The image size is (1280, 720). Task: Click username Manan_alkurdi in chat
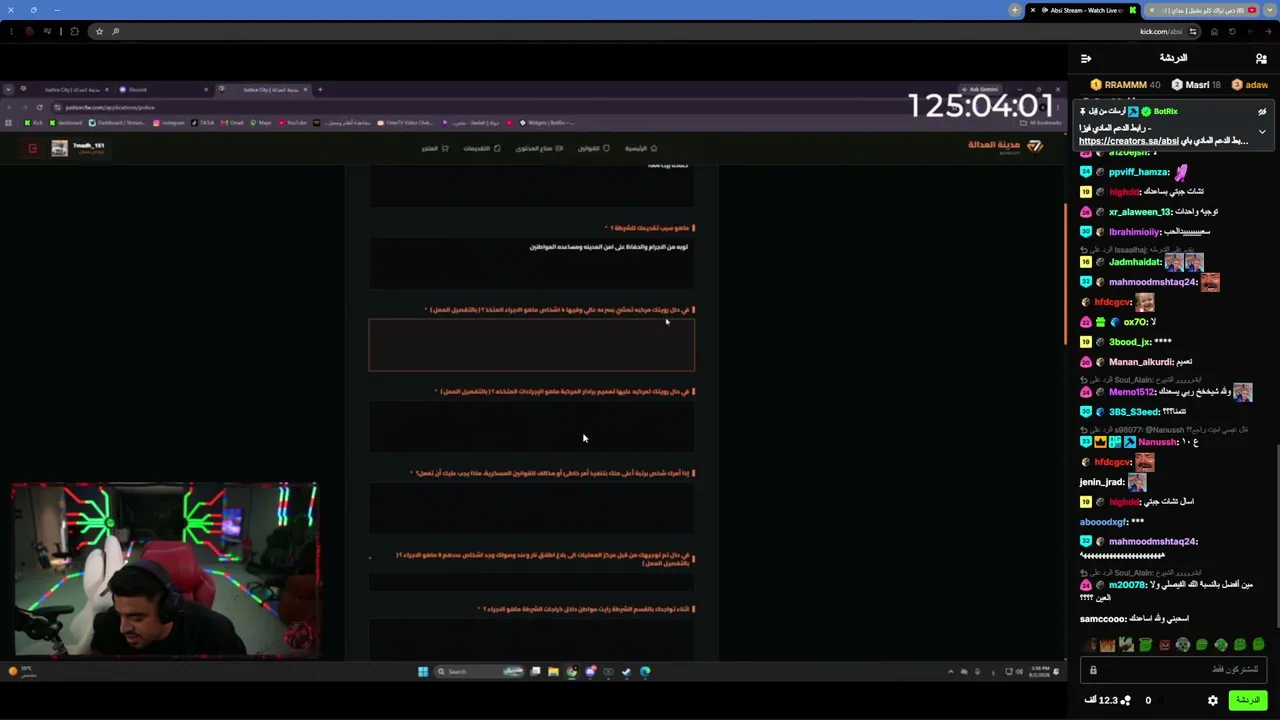pos(1141,362)
